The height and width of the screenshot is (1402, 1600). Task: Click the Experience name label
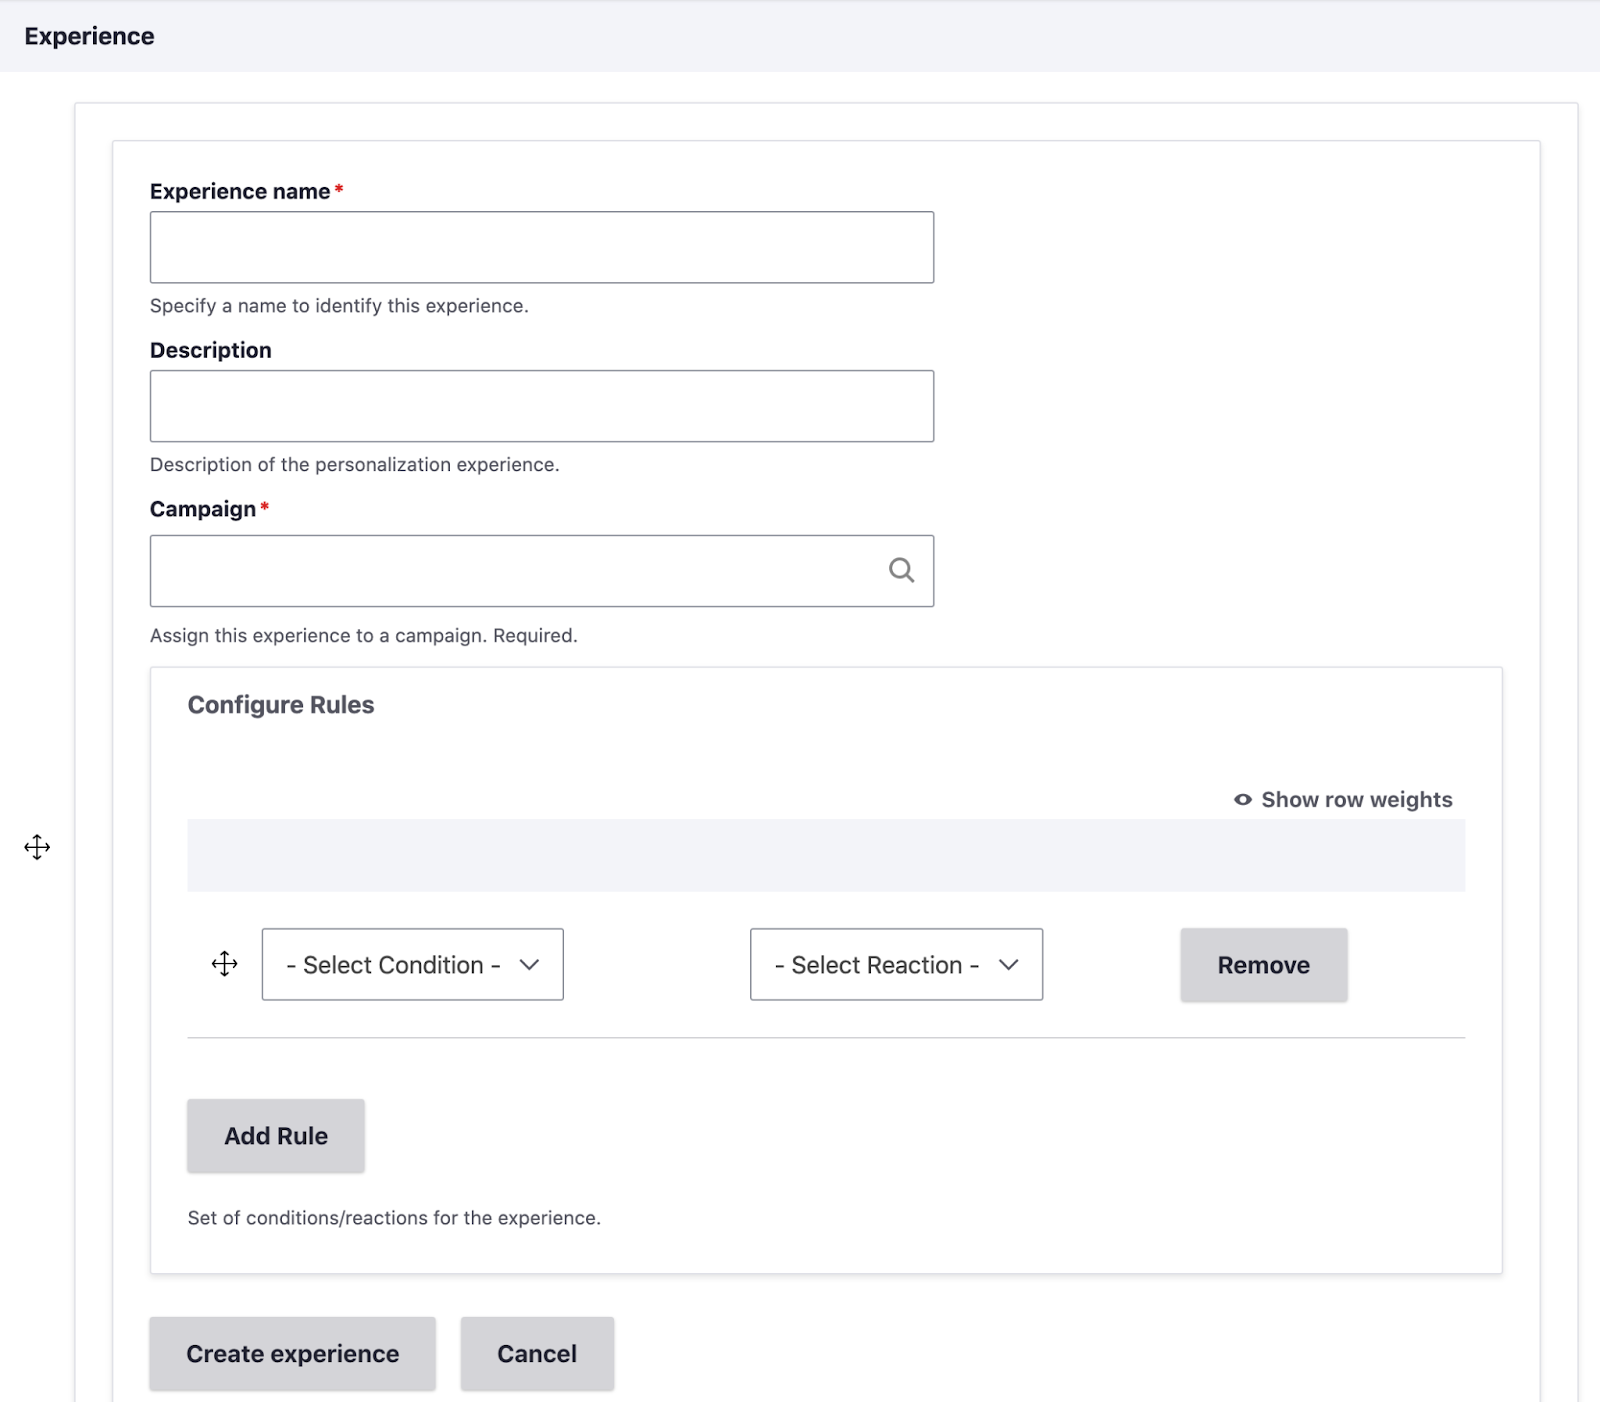(x=240, y=191)
